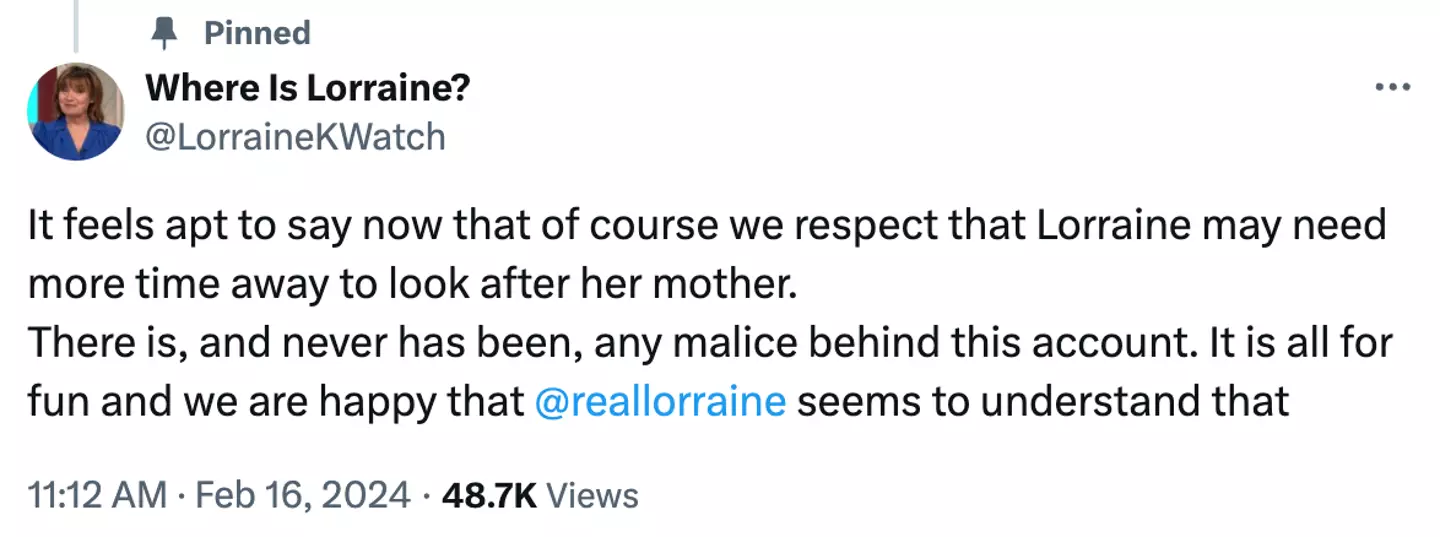
Task: Click the thread connector line above avatar
Action: [77, 25]
